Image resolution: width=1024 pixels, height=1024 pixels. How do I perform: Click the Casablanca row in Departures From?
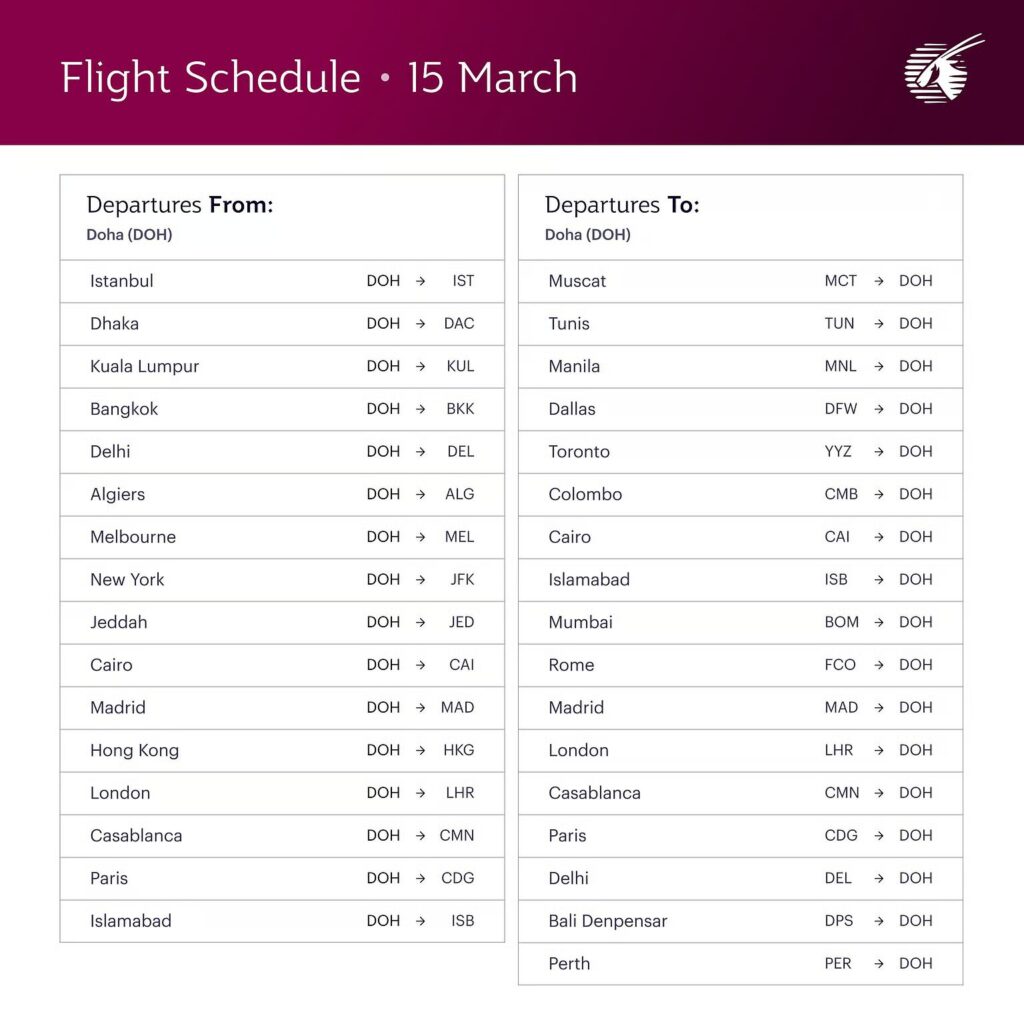tap(282, 836)
